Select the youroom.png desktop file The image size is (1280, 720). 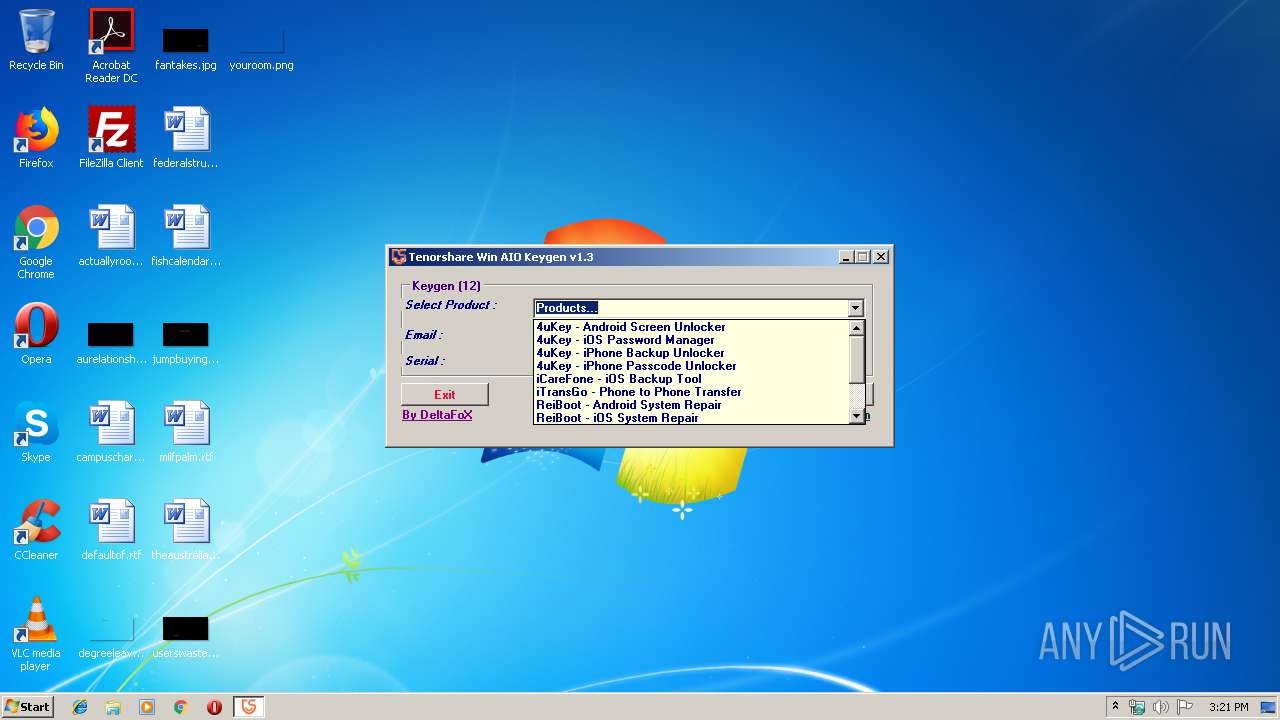click(x=261, y=47)
